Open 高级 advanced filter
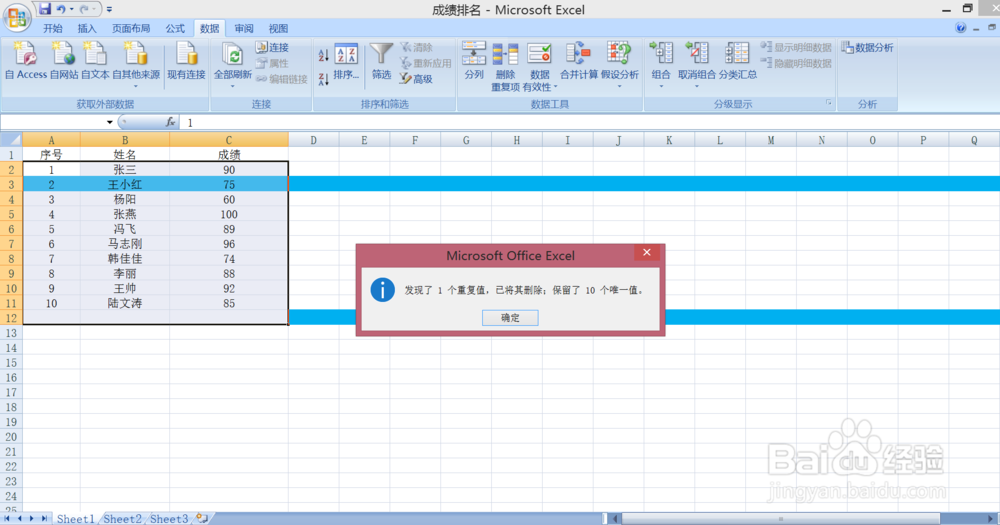1000x525 pixels. click(416, 78)
